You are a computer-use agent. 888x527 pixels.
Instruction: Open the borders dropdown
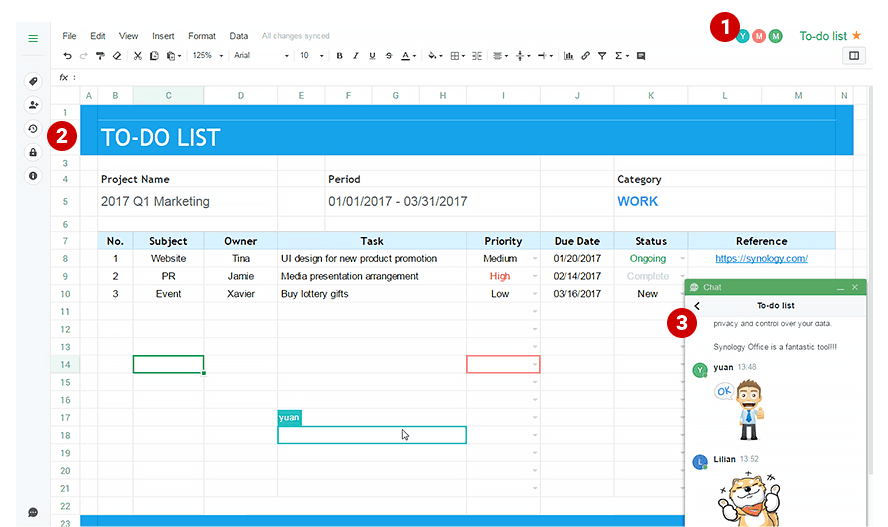point(457,55)
